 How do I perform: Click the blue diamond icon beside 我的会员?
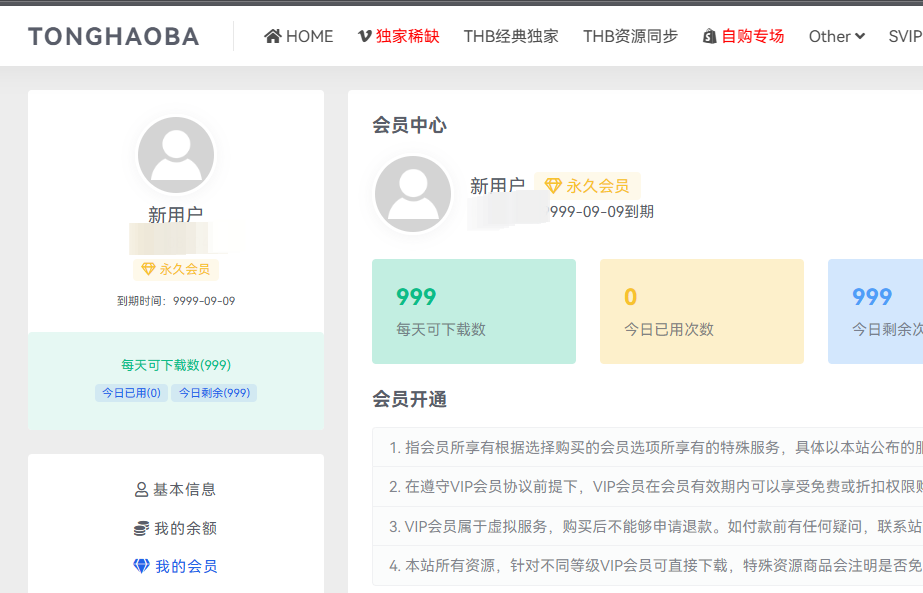[141, 566]
